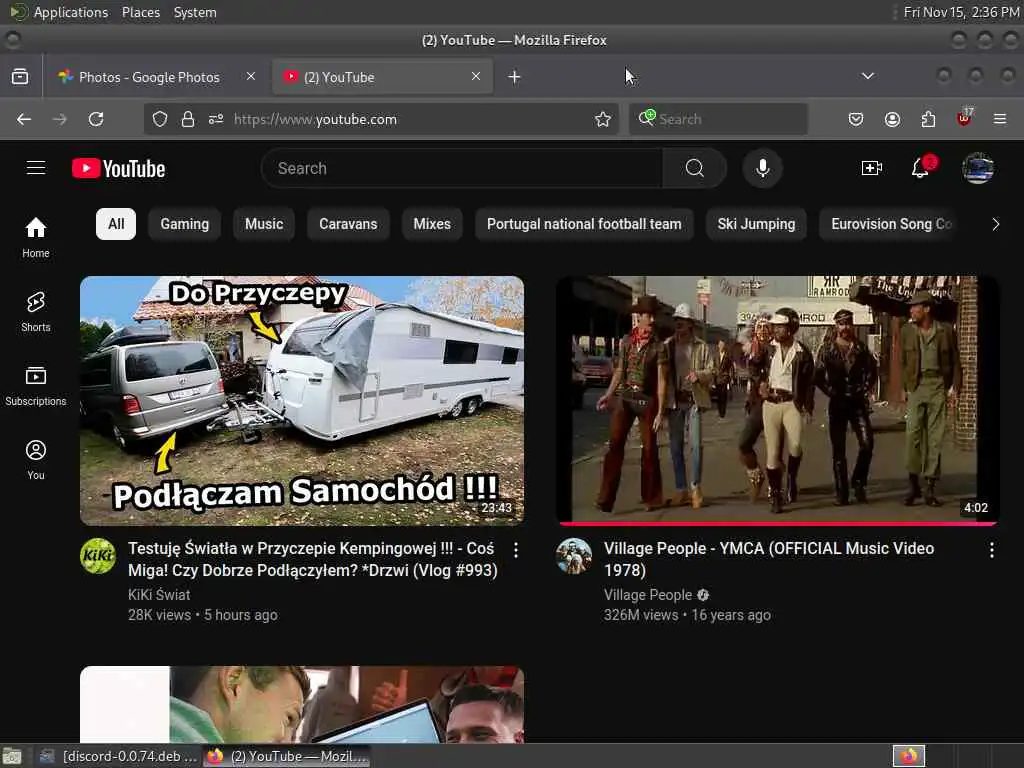Open the Village People - YMCA title link
Image resolution: width=1024 pixels, height=768 pixels.
tap(769, 559)
